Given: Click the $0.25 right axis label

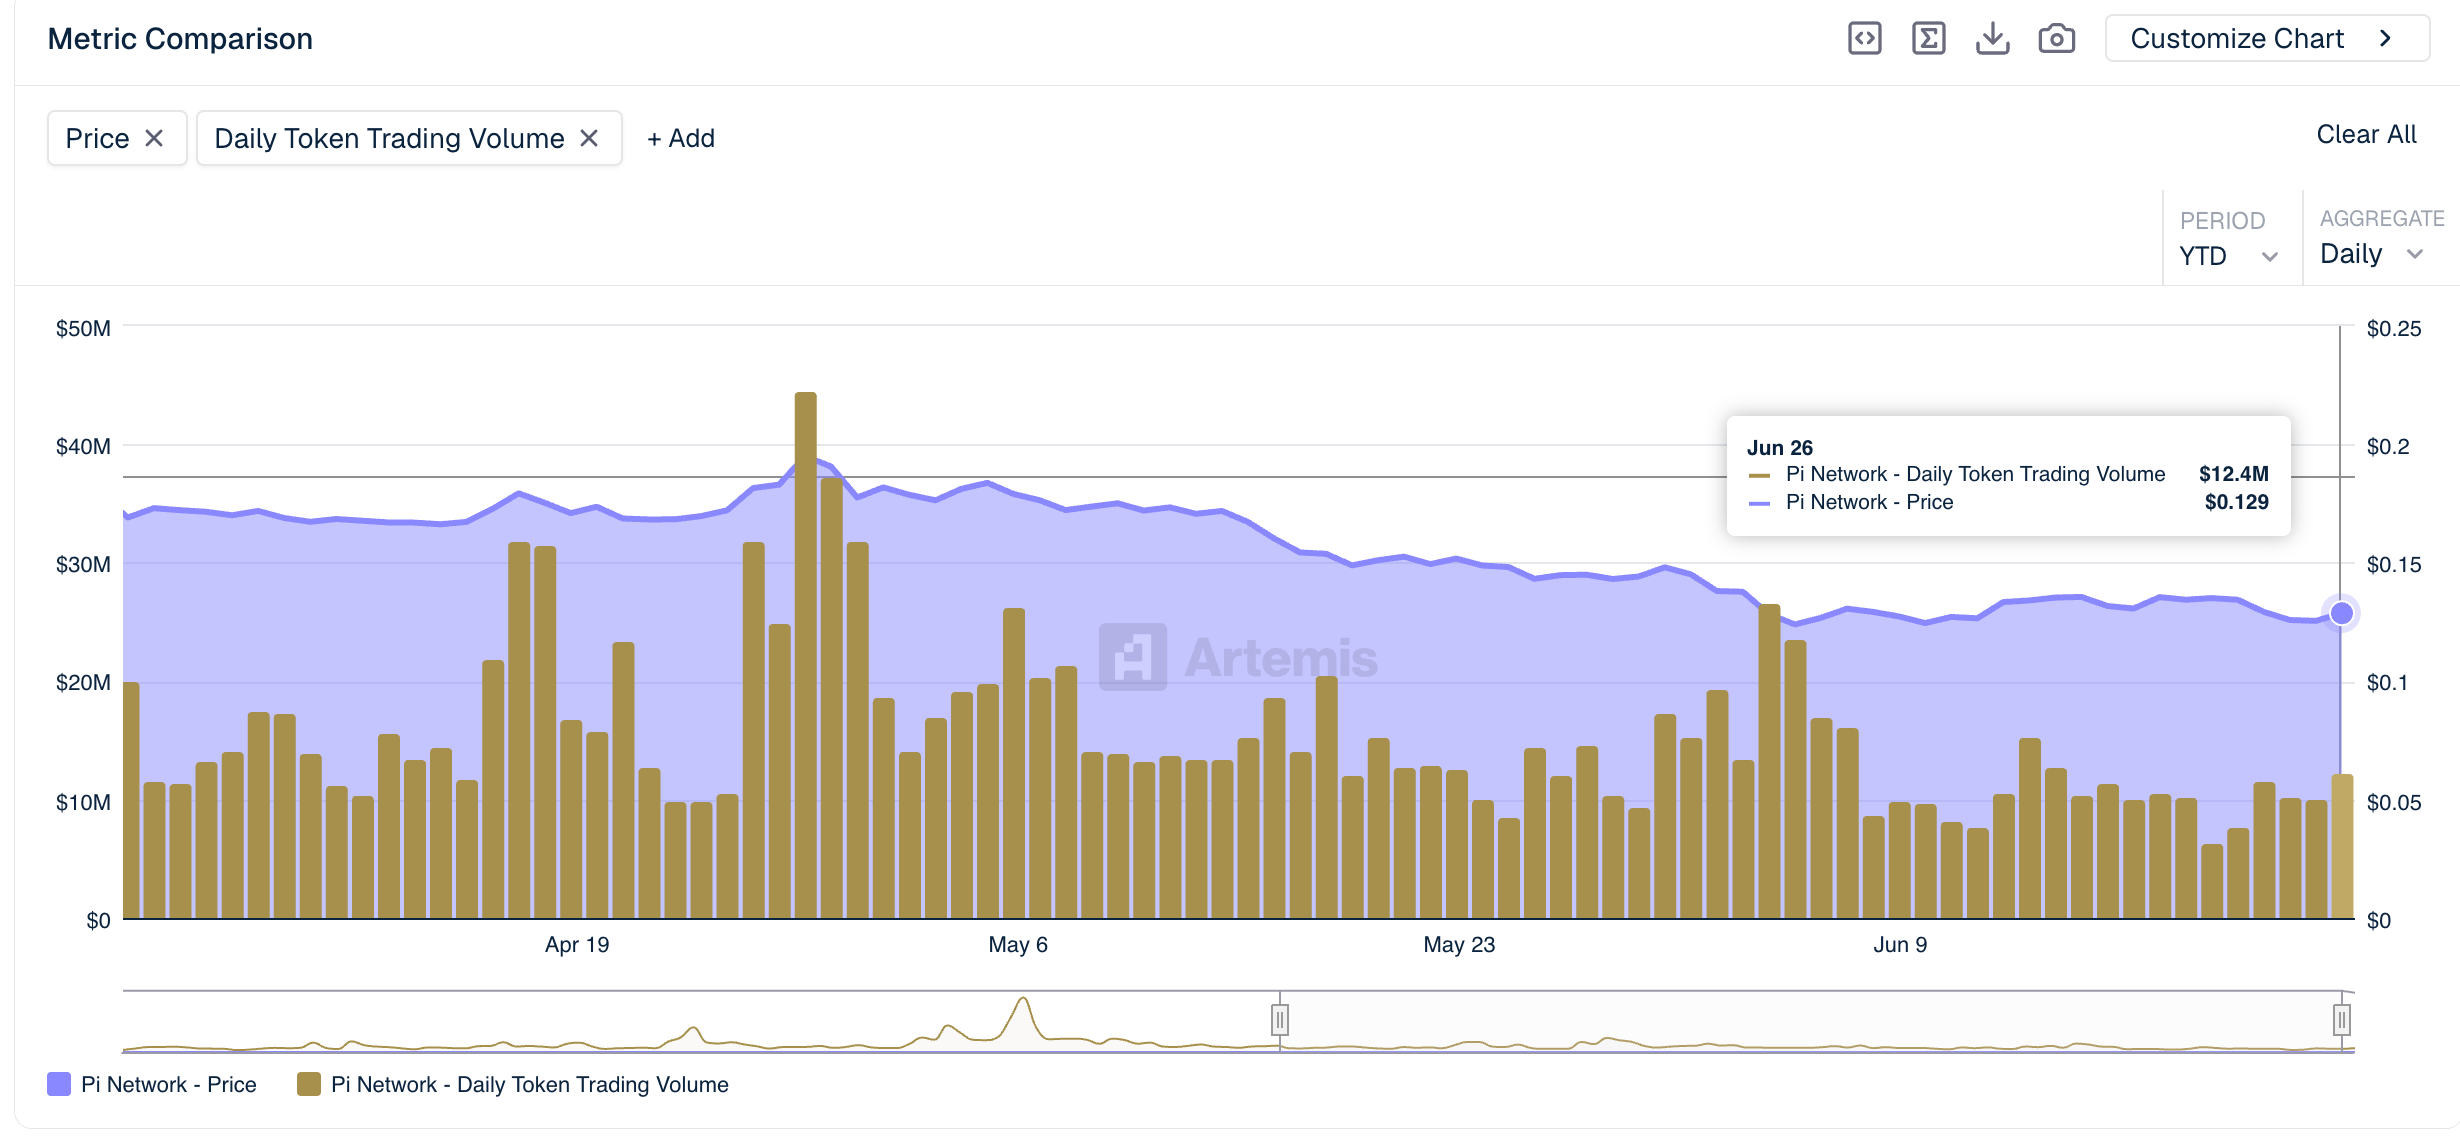Looking at the screenshot, I should [2394, 329].
